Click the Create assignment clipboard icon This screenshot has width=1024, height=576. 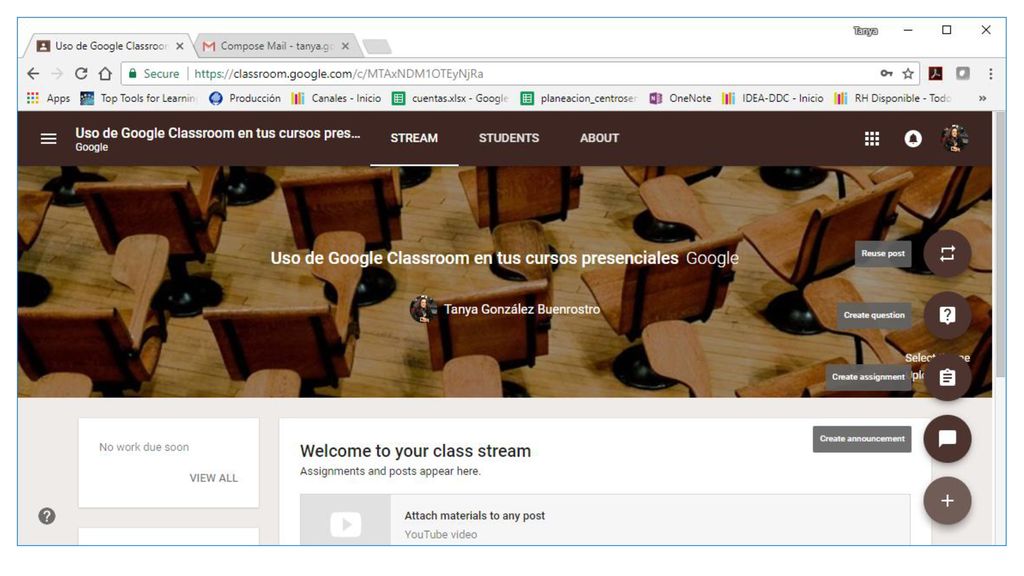947,377
